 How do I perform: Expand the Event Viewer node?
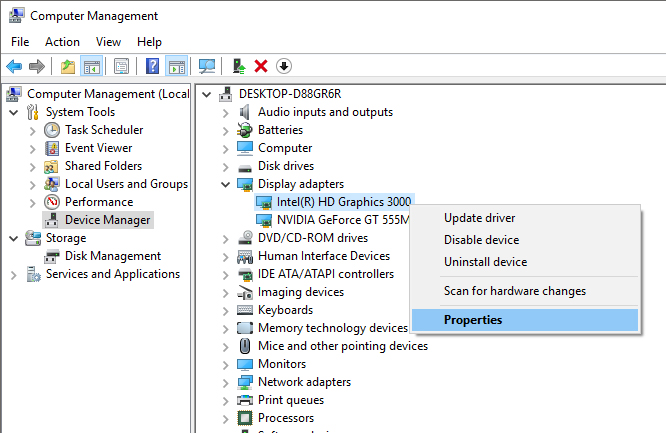[33, 149]
